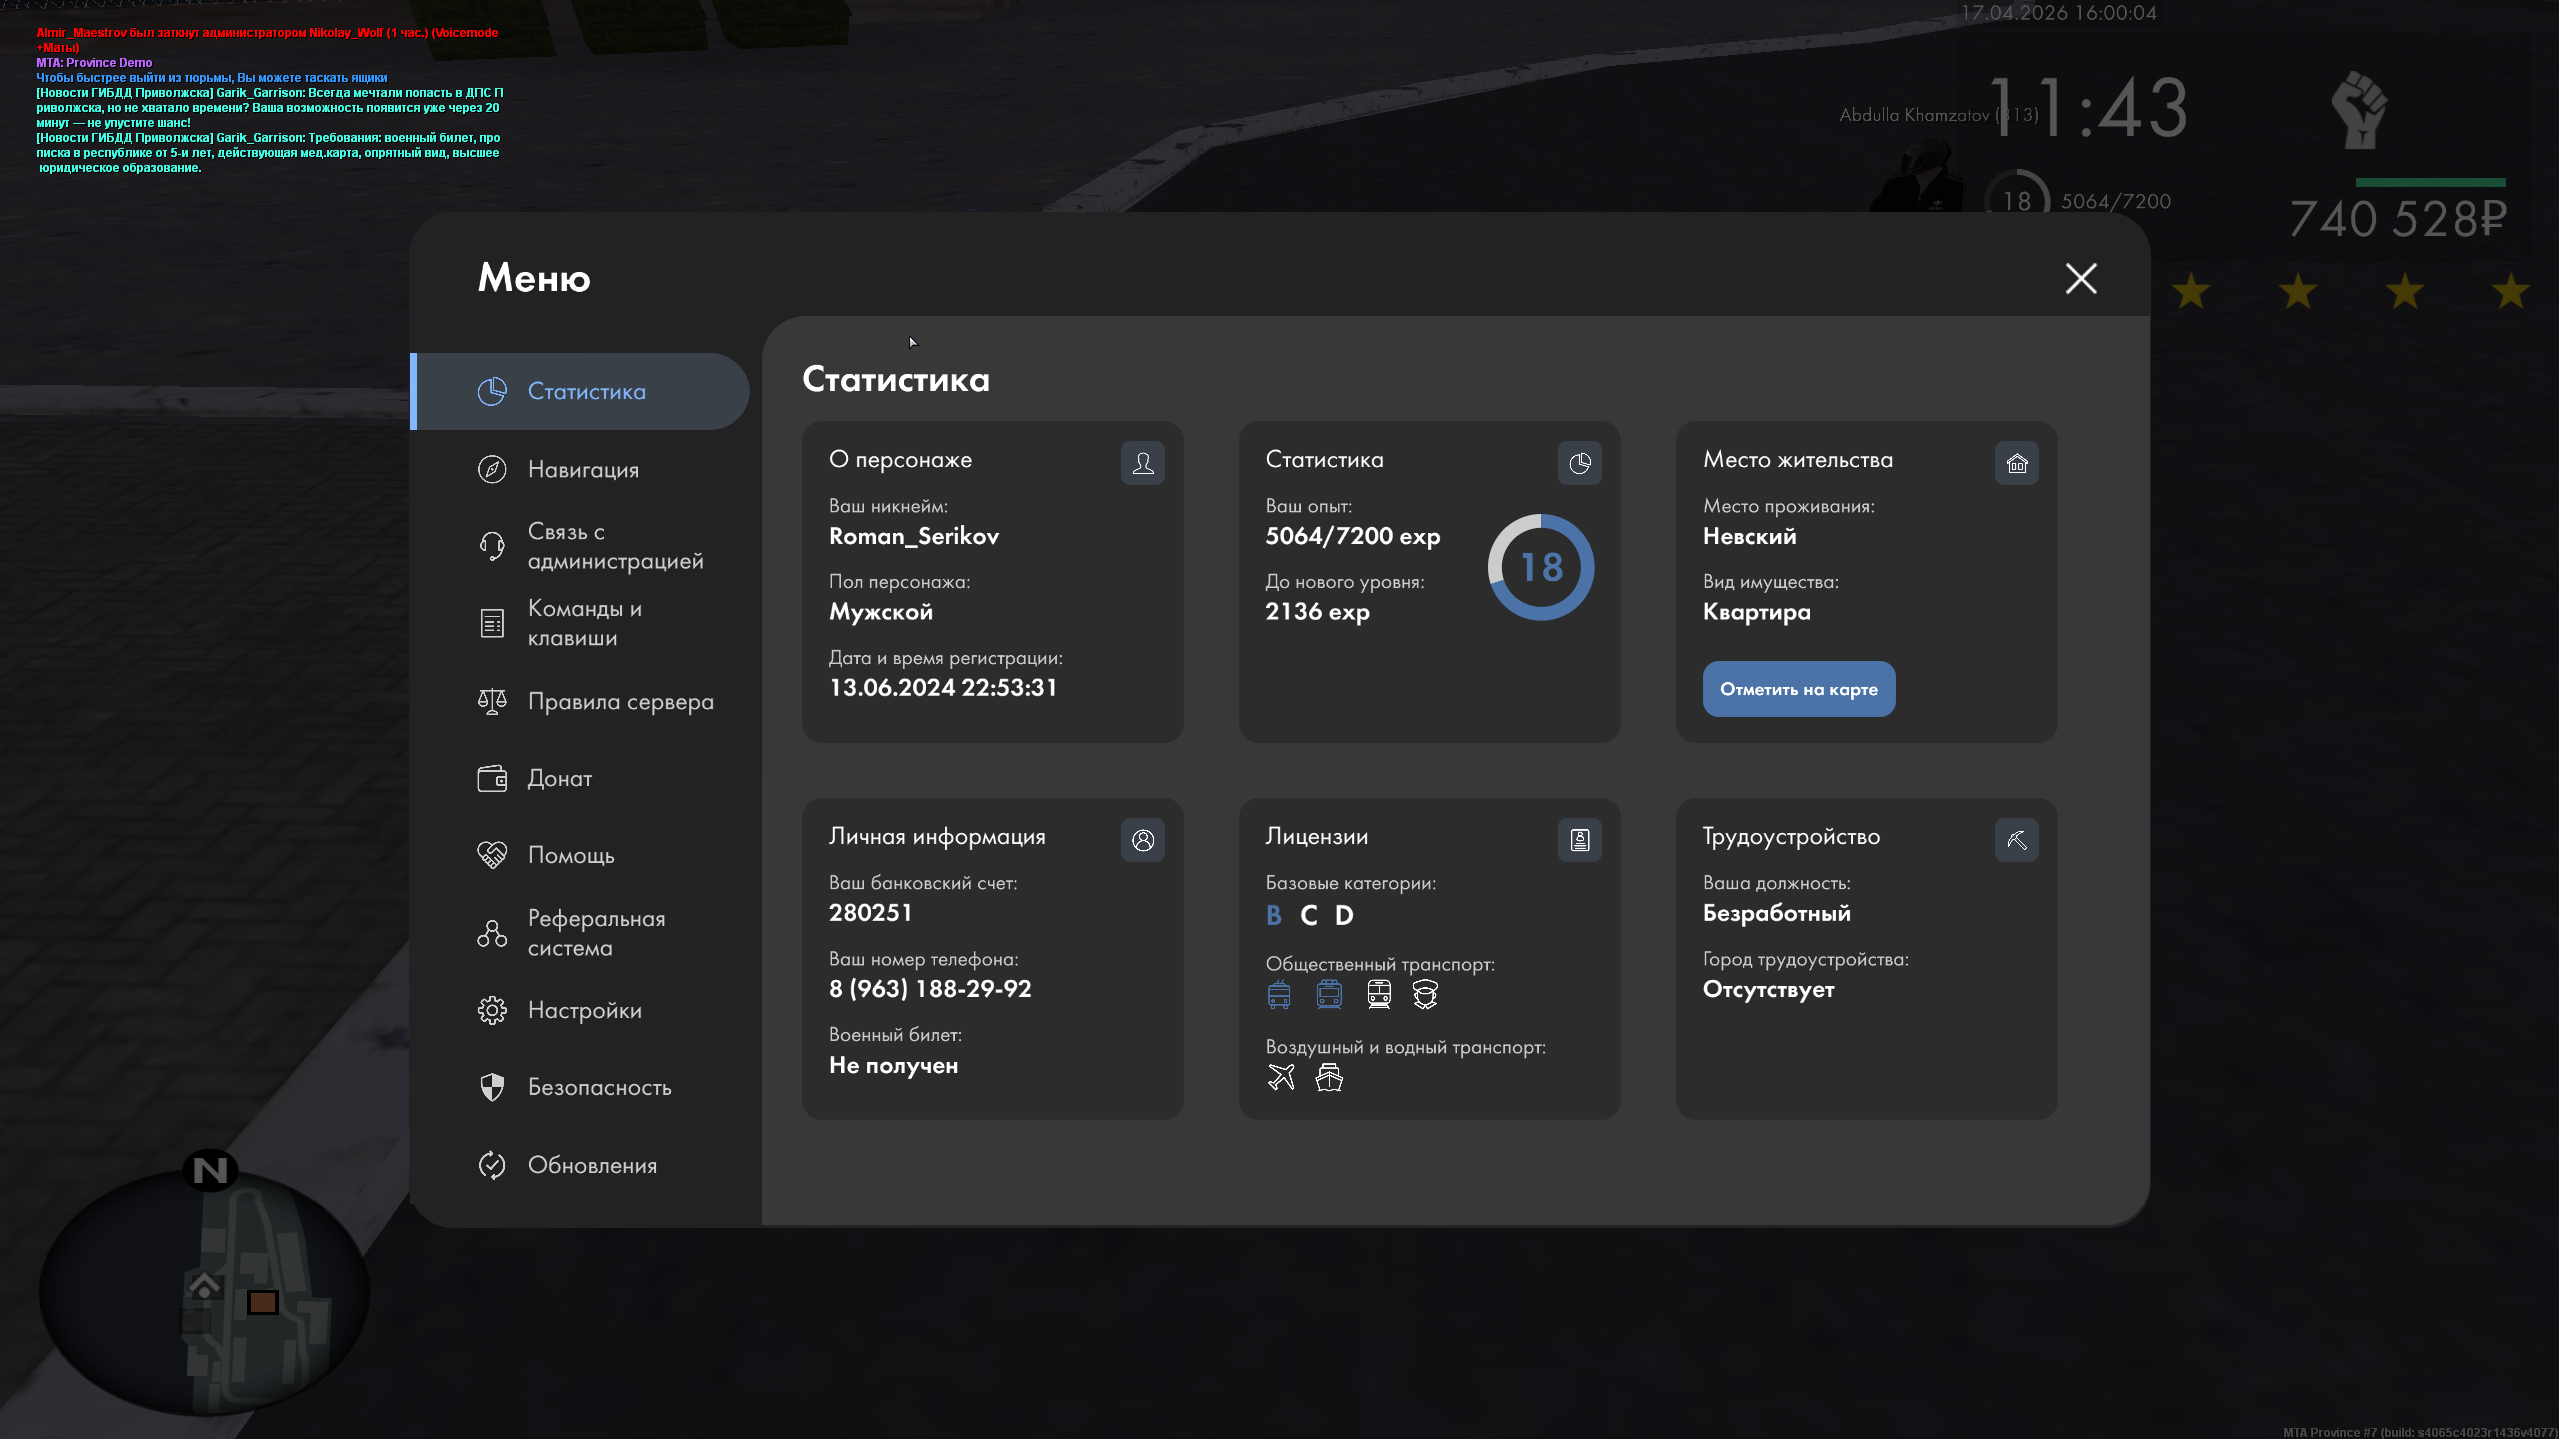
Task: Click the minimap in the corner
Action: pyautogui.click(x=205, y=1292)
